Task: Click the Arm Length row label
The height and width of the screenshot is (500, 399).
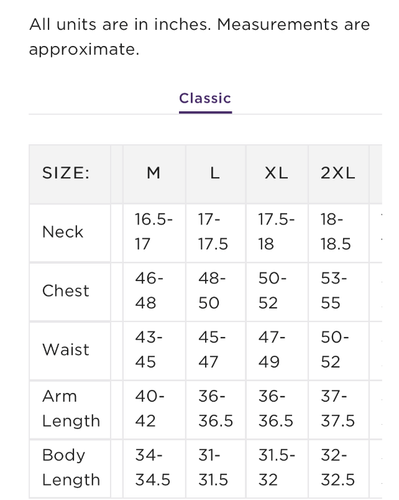Action: 70,409
